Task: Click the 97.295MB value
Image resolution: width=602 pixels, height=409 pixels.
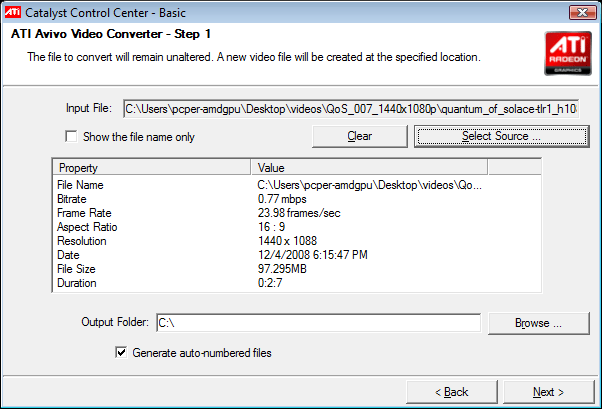Action: click(282, 269)
